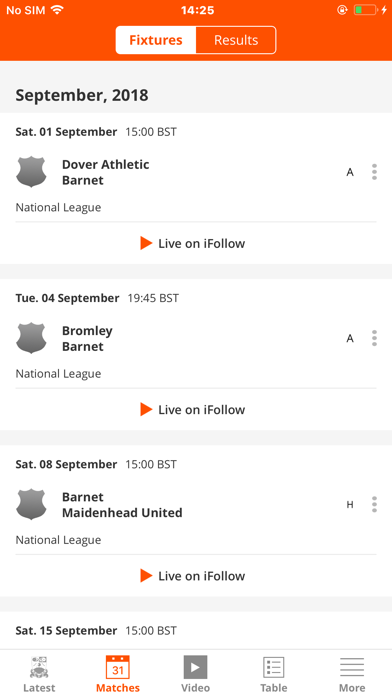Screen dimensions: 392x696
Task: Select the Dover Athletic Barnet fixture
Action: point(196,172)
